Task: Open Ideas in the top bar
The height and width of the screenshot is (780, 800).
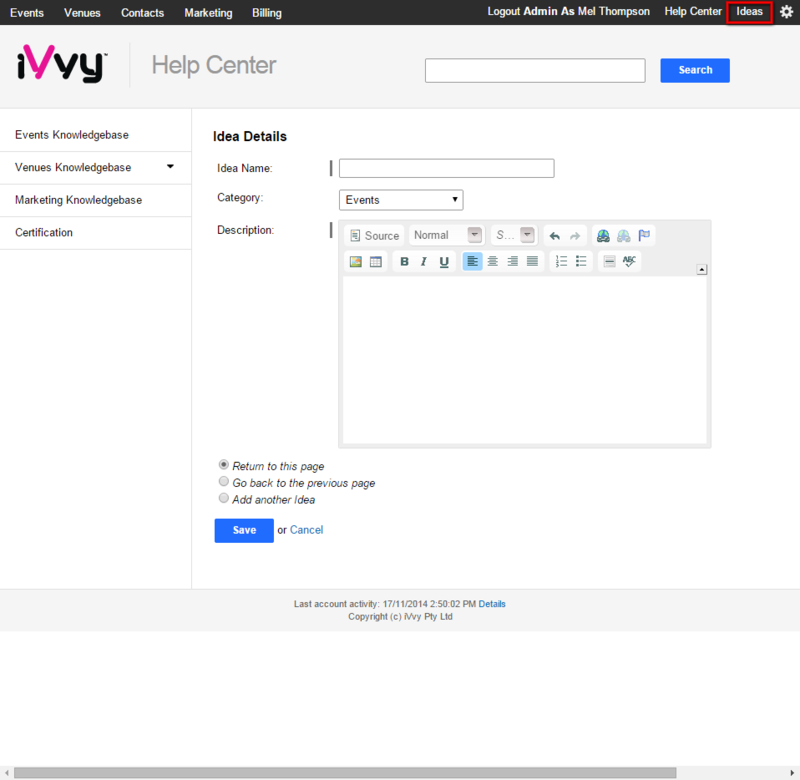Action: (x=749, y=11)
